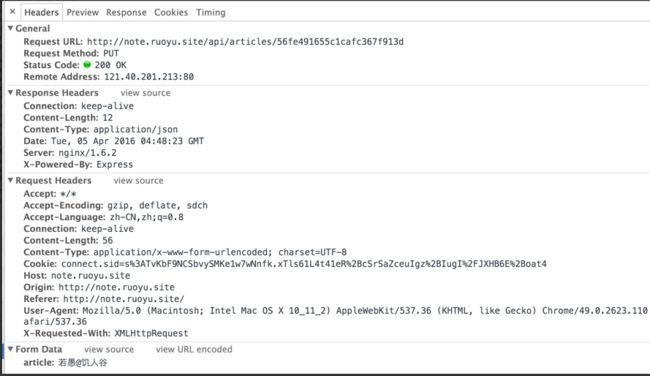Click the Headers tab

[41, 12]
